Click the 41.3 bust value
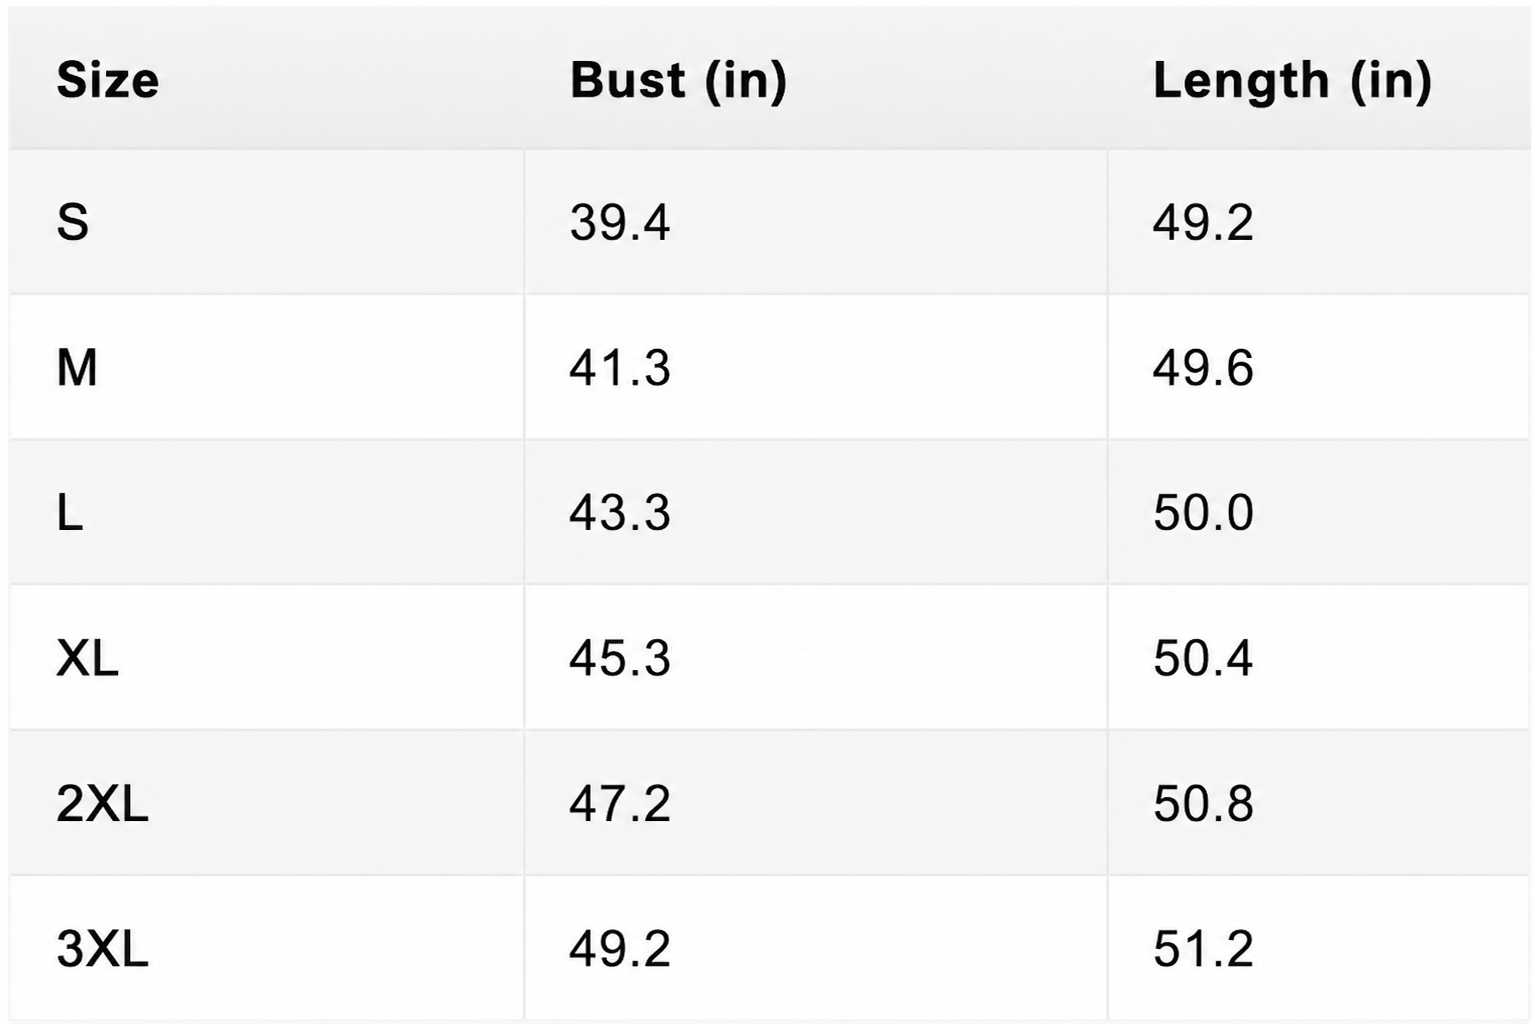1535x1024 pixels. pyautogui.click(x=620, y=367)
